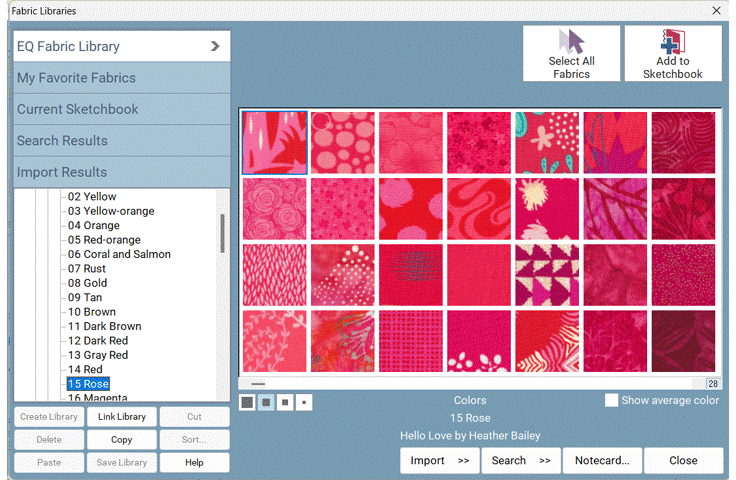736x480 pixels.
Task: Click the Link Library button
Action: point(122,417)
